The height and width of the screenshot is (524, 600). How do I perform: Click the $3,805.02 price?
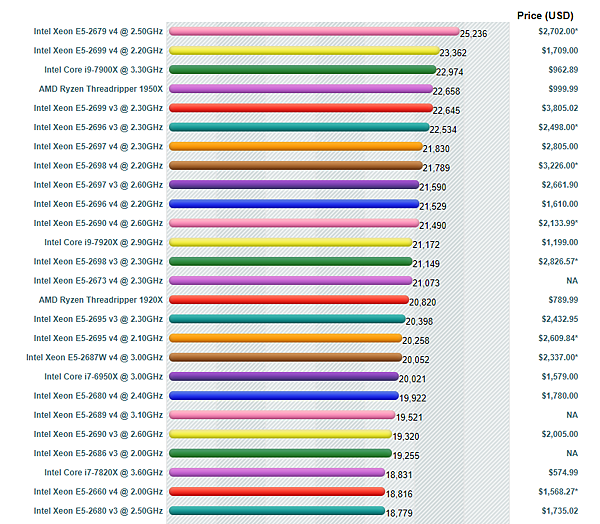559,108
